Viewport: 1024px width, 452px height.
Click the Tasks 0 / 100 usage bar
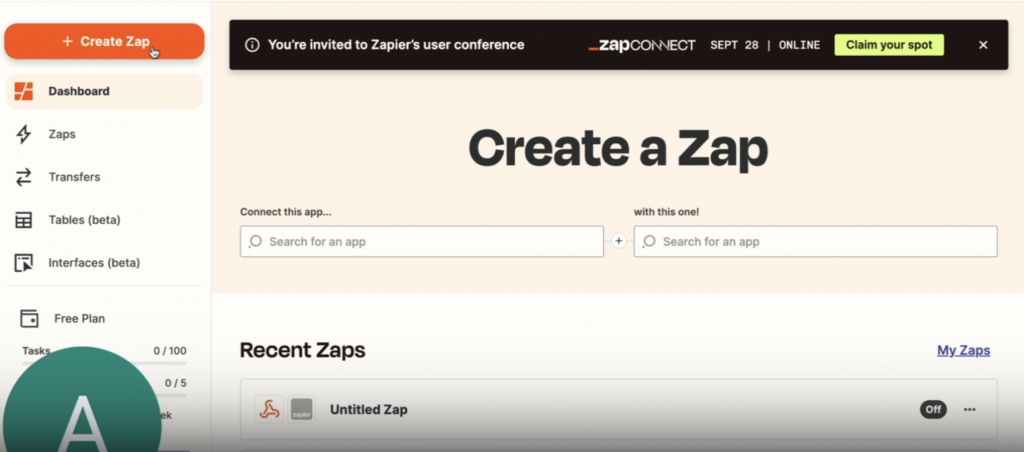click(104, 363)
